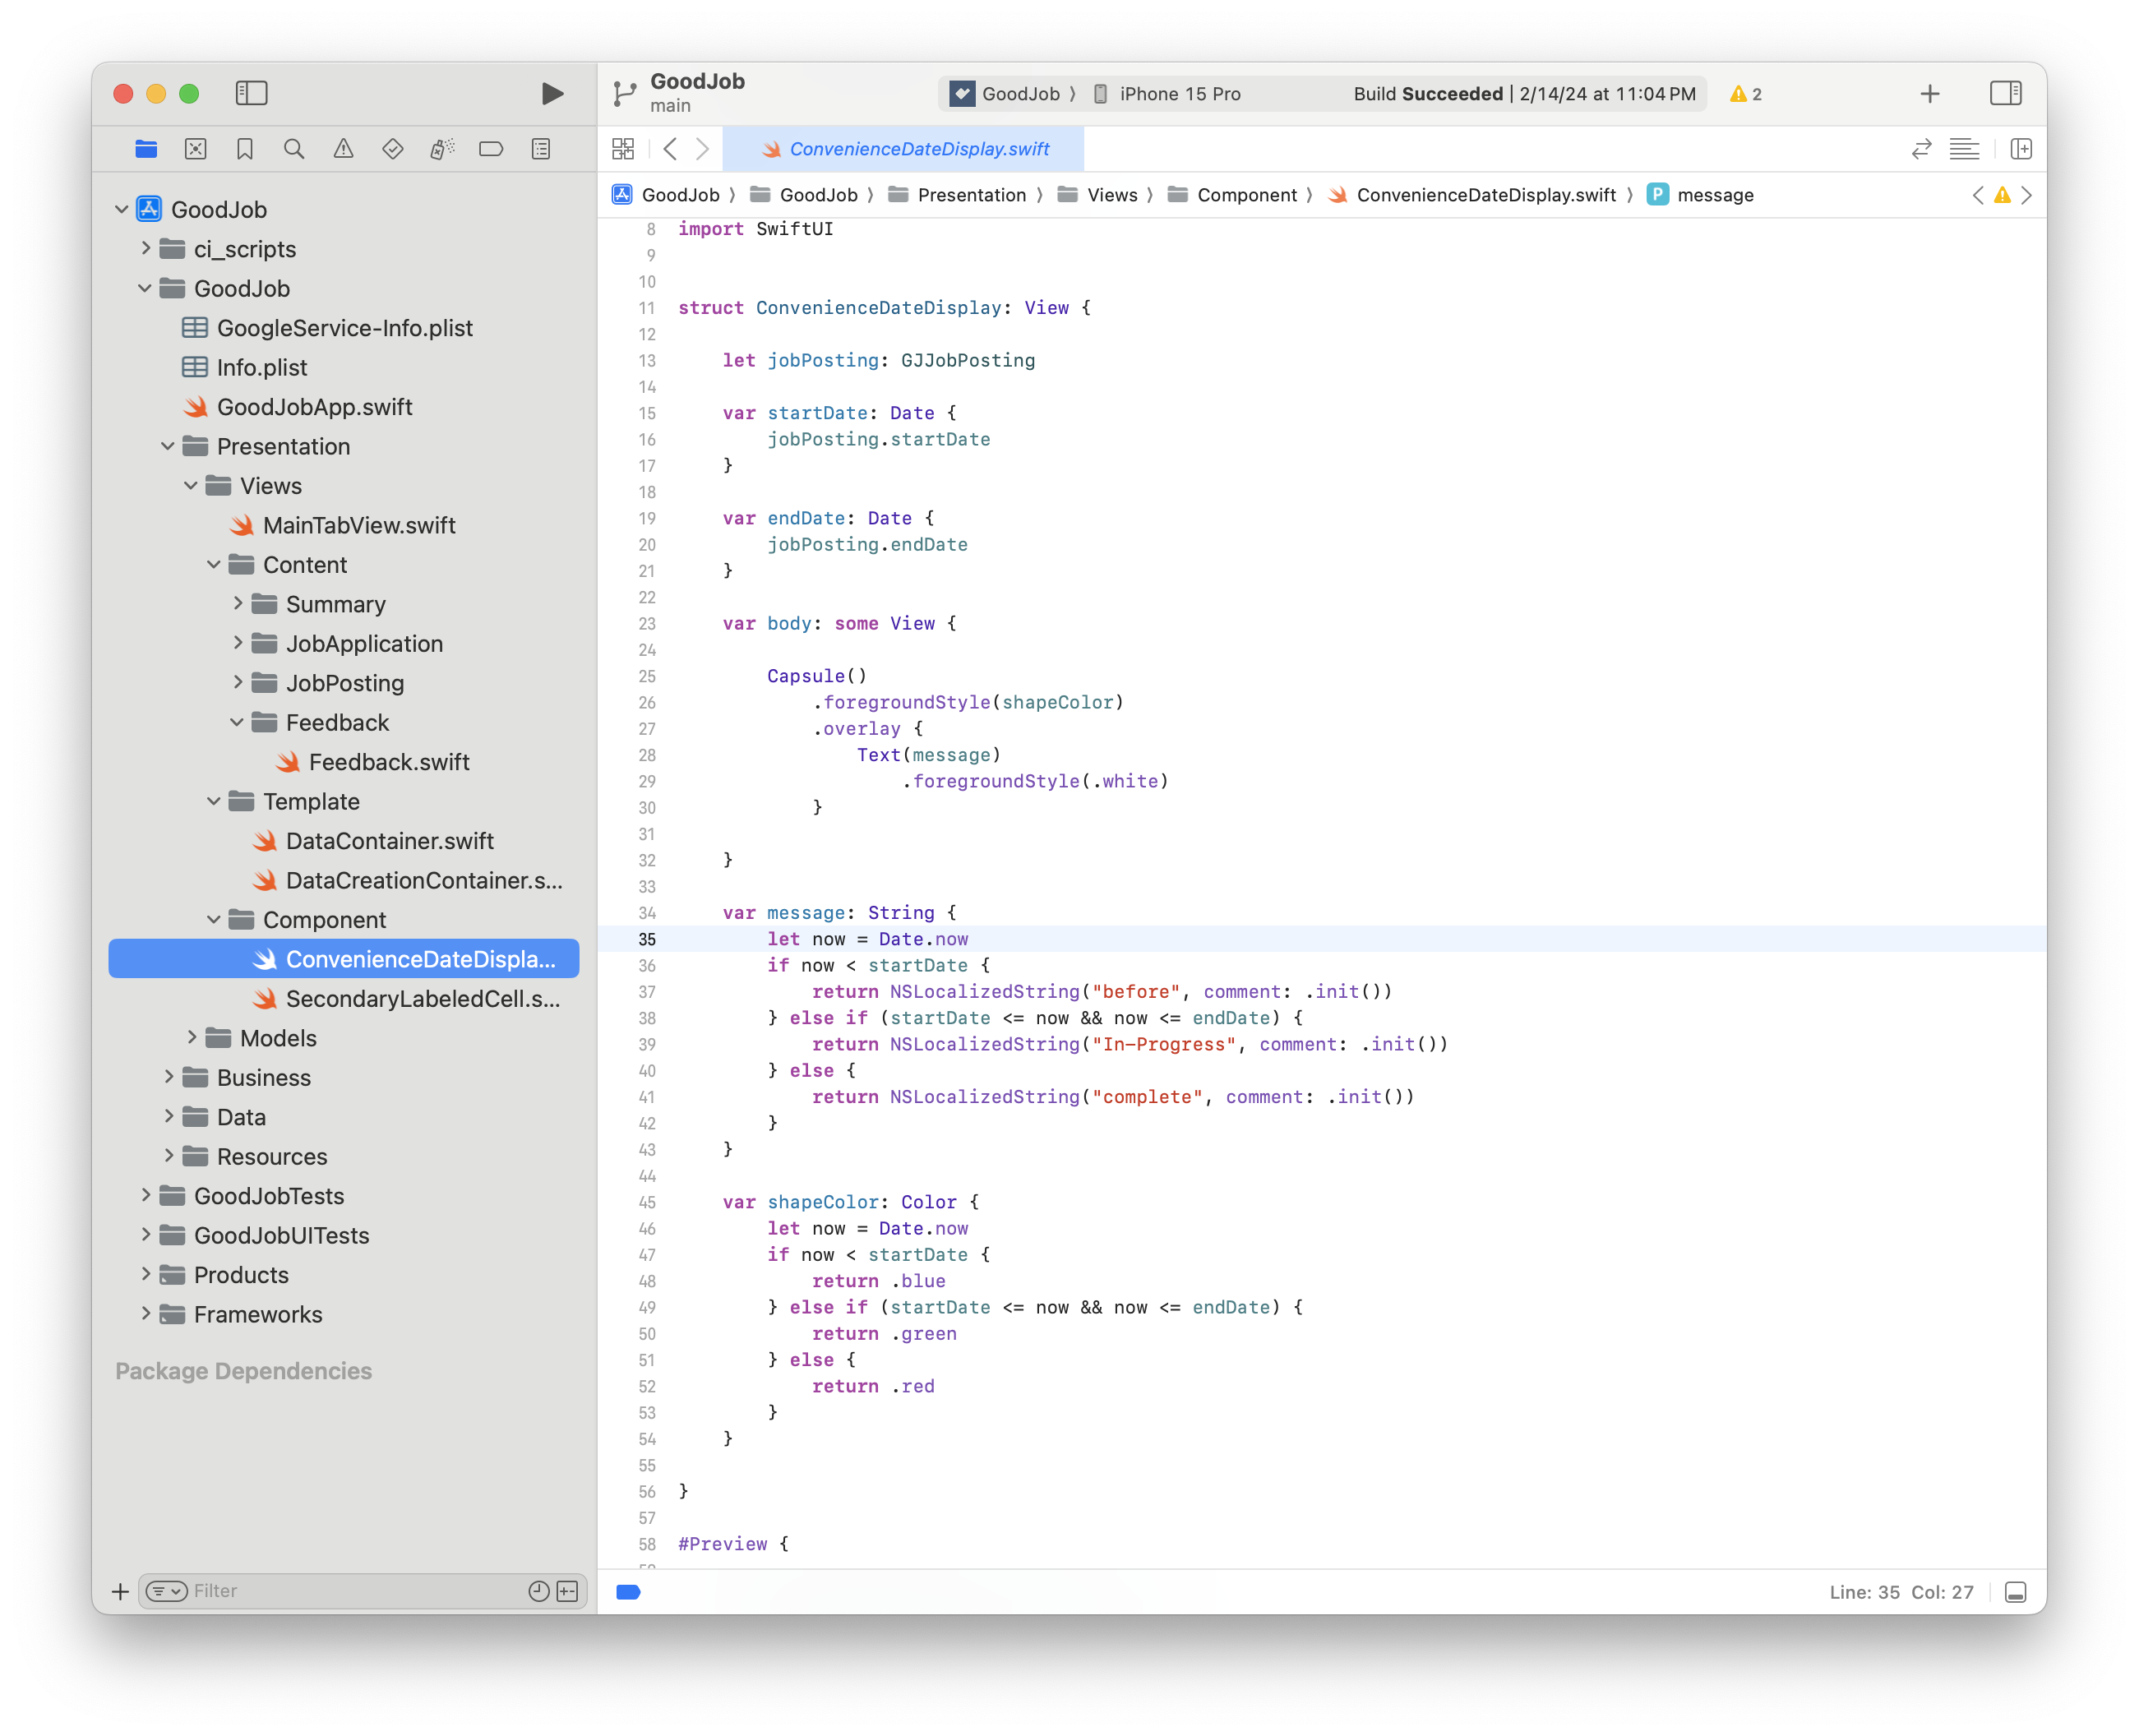Open the issue navigator warning icon

[x=343, y=149]
